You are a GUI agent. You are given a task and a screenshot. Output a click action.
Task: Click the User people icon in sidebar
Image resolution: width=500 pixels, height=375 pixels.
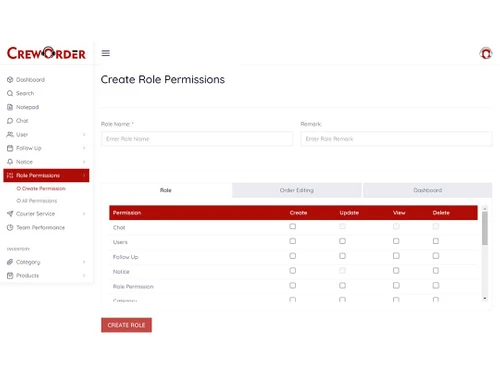pos(10,134)
